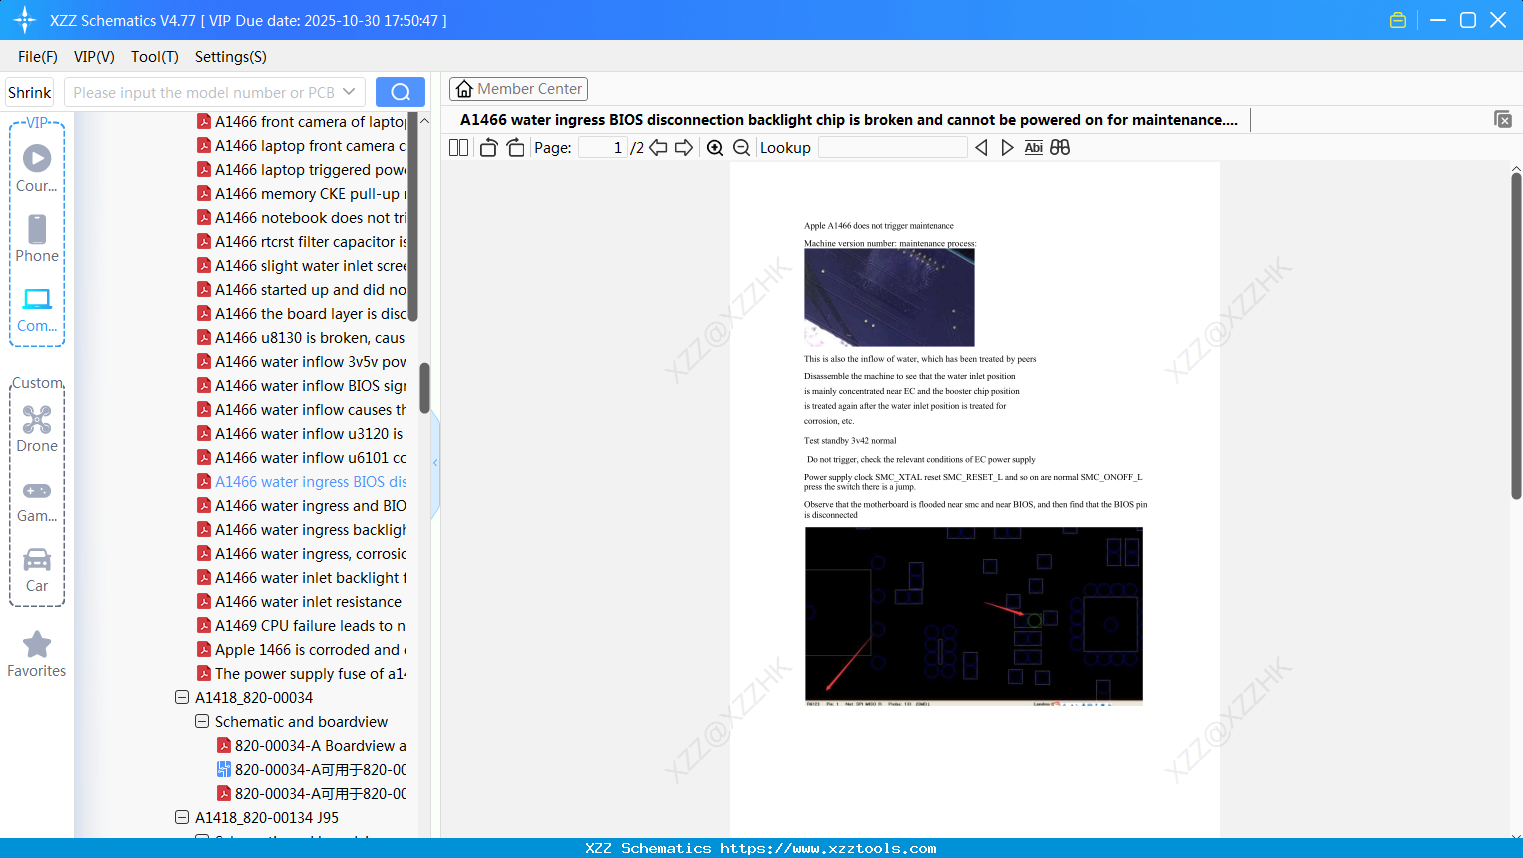This screenshot has width=1523, height=858.
Task: Rotate the page counterclockwise
Action: (488, 148)
